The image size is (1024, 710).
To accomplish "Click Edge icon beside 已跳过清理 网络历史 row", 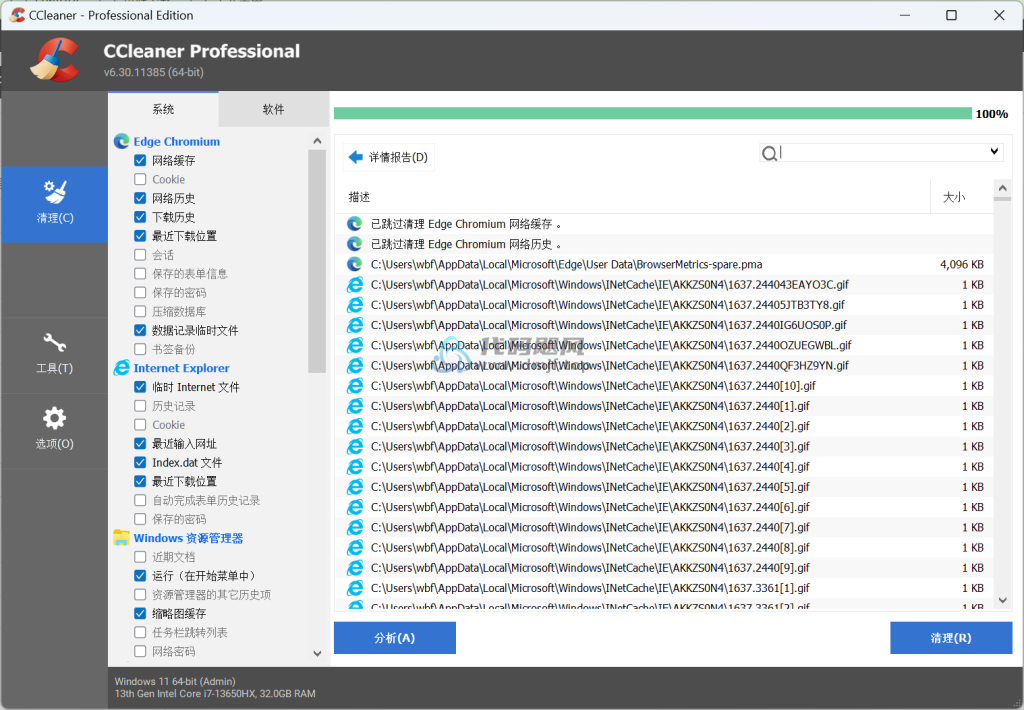I will pos(355,244).
